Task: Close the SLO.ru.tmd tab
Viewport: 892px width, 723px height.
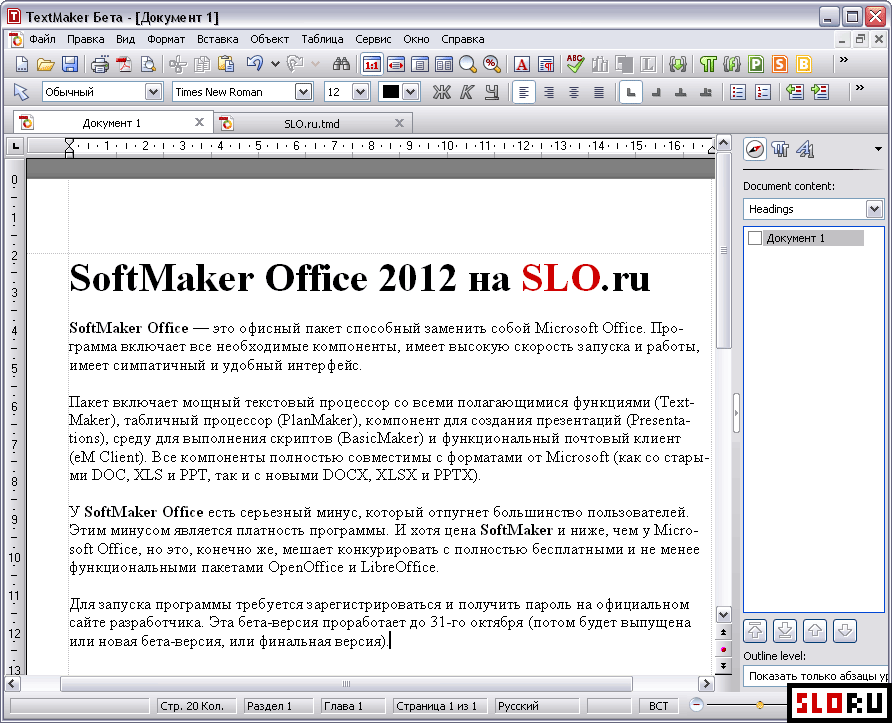Action: 399,123
